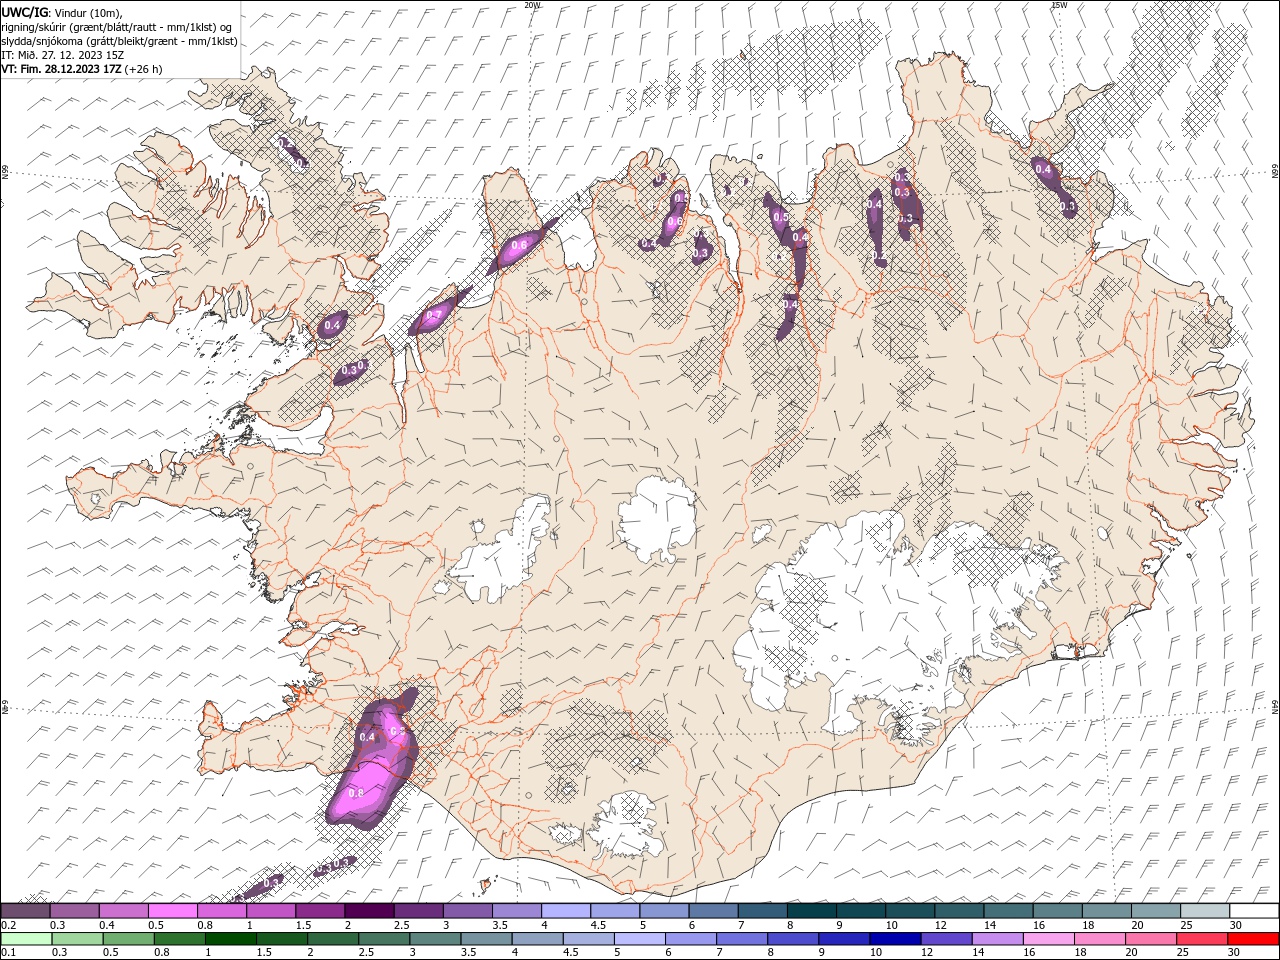This screenshot has height=960, width=1280.
Task: Click the deep blue rain swatch at 10
Action: pos(894,939)
